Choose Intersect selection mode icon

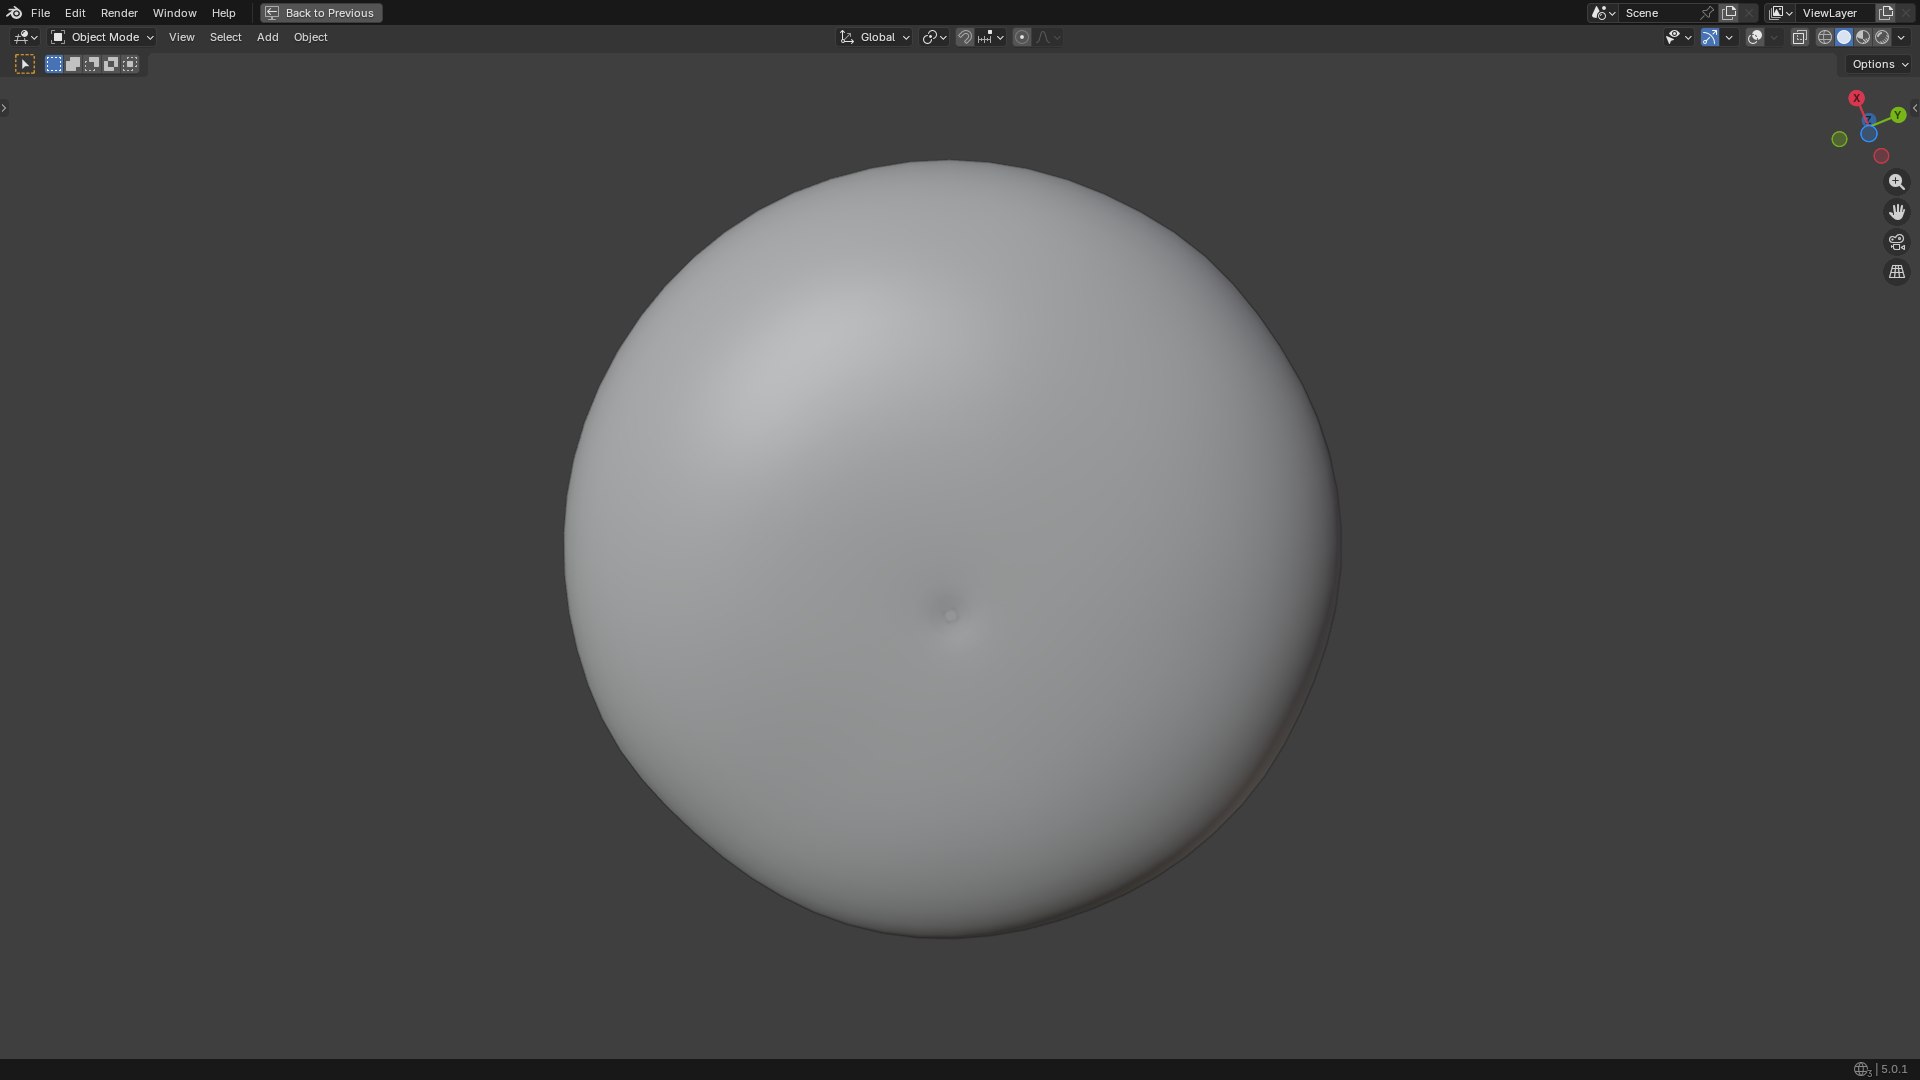(x=130, y=64)
